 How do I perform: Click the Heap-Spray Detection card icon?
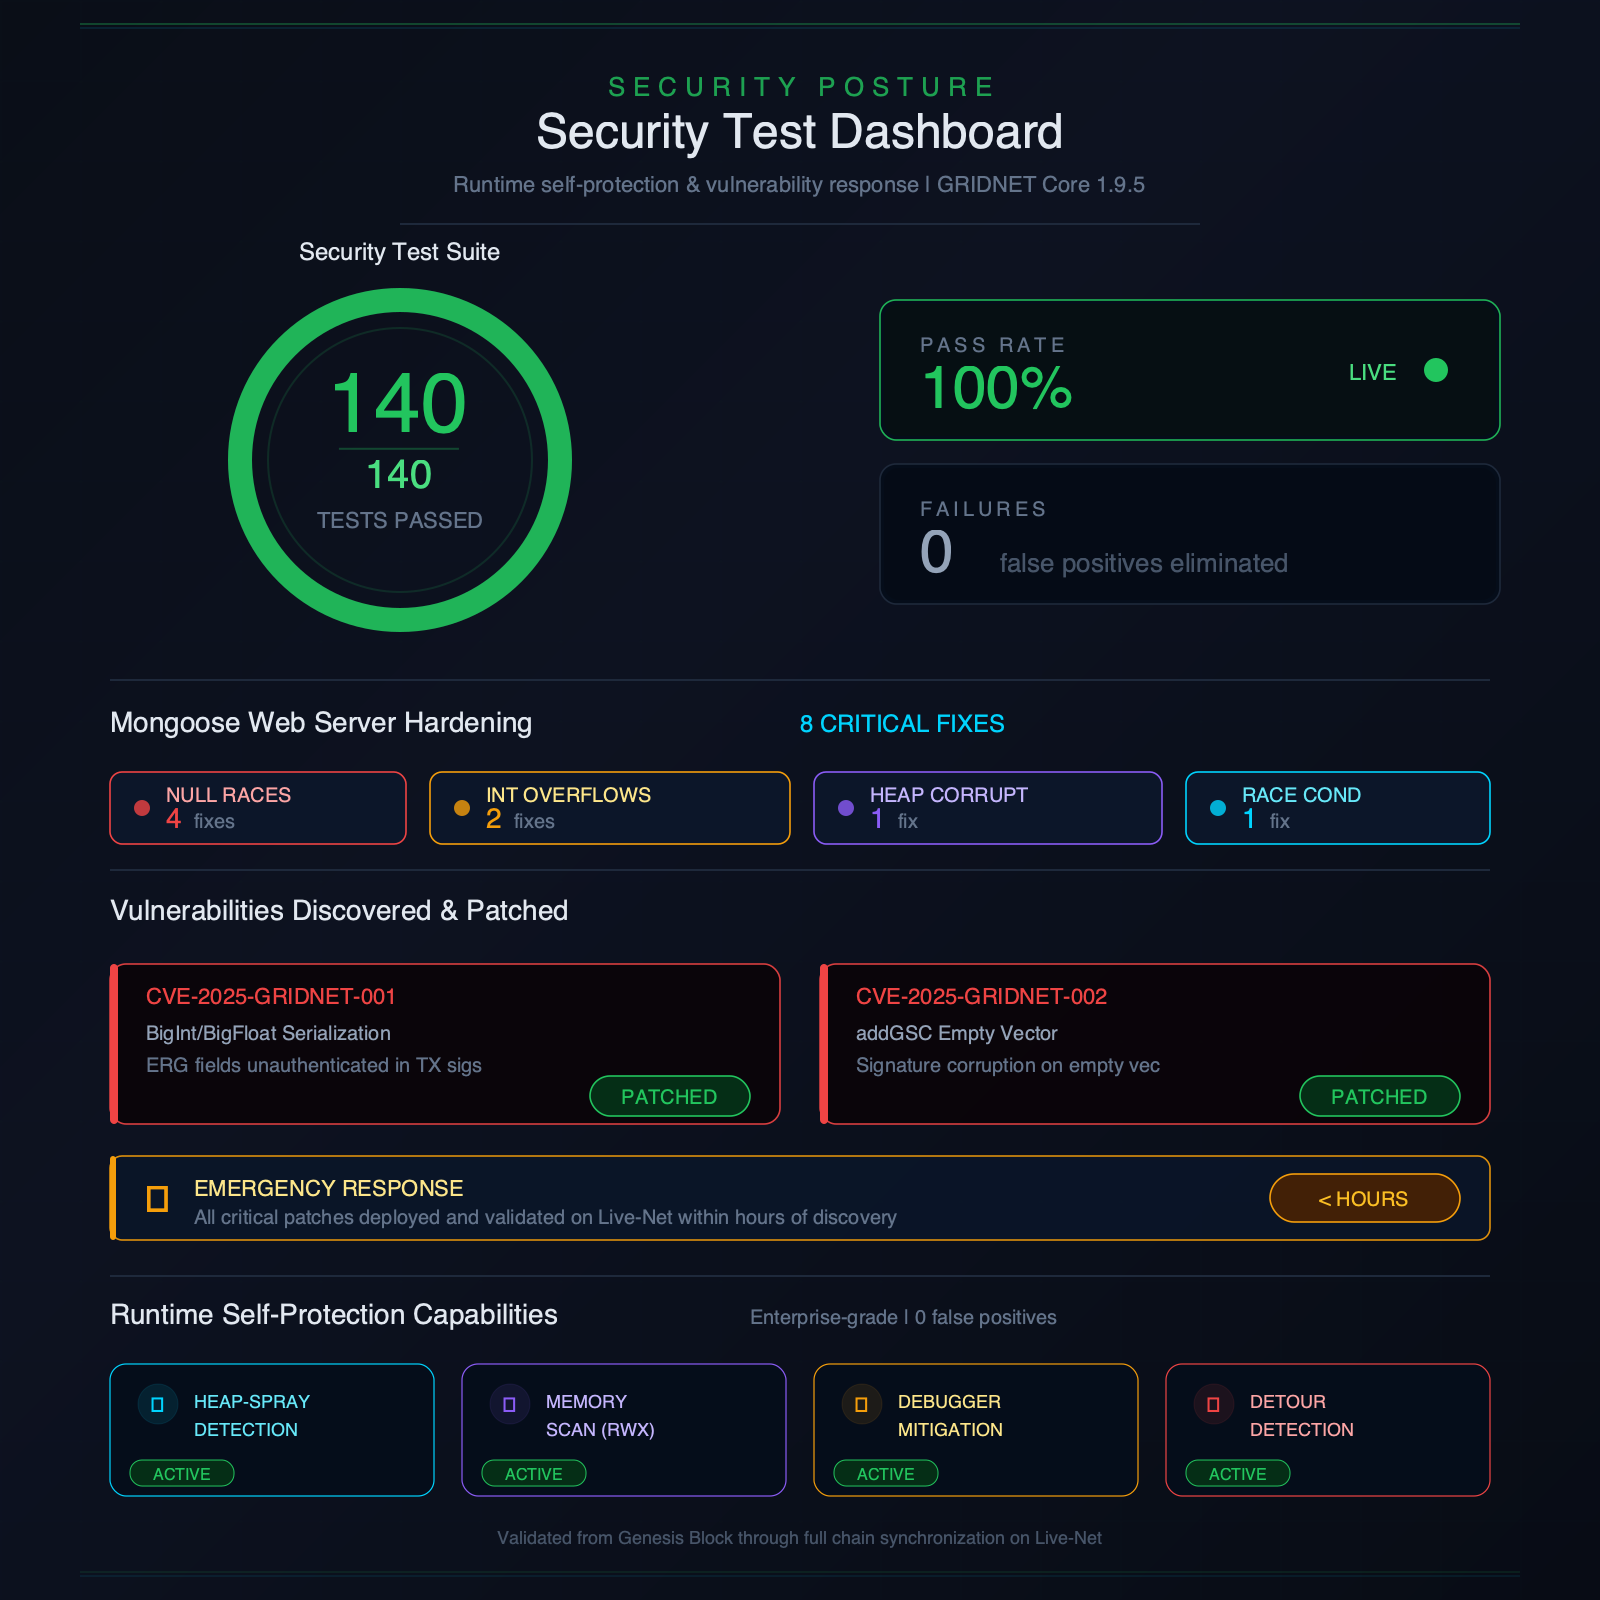(157, 1404)
